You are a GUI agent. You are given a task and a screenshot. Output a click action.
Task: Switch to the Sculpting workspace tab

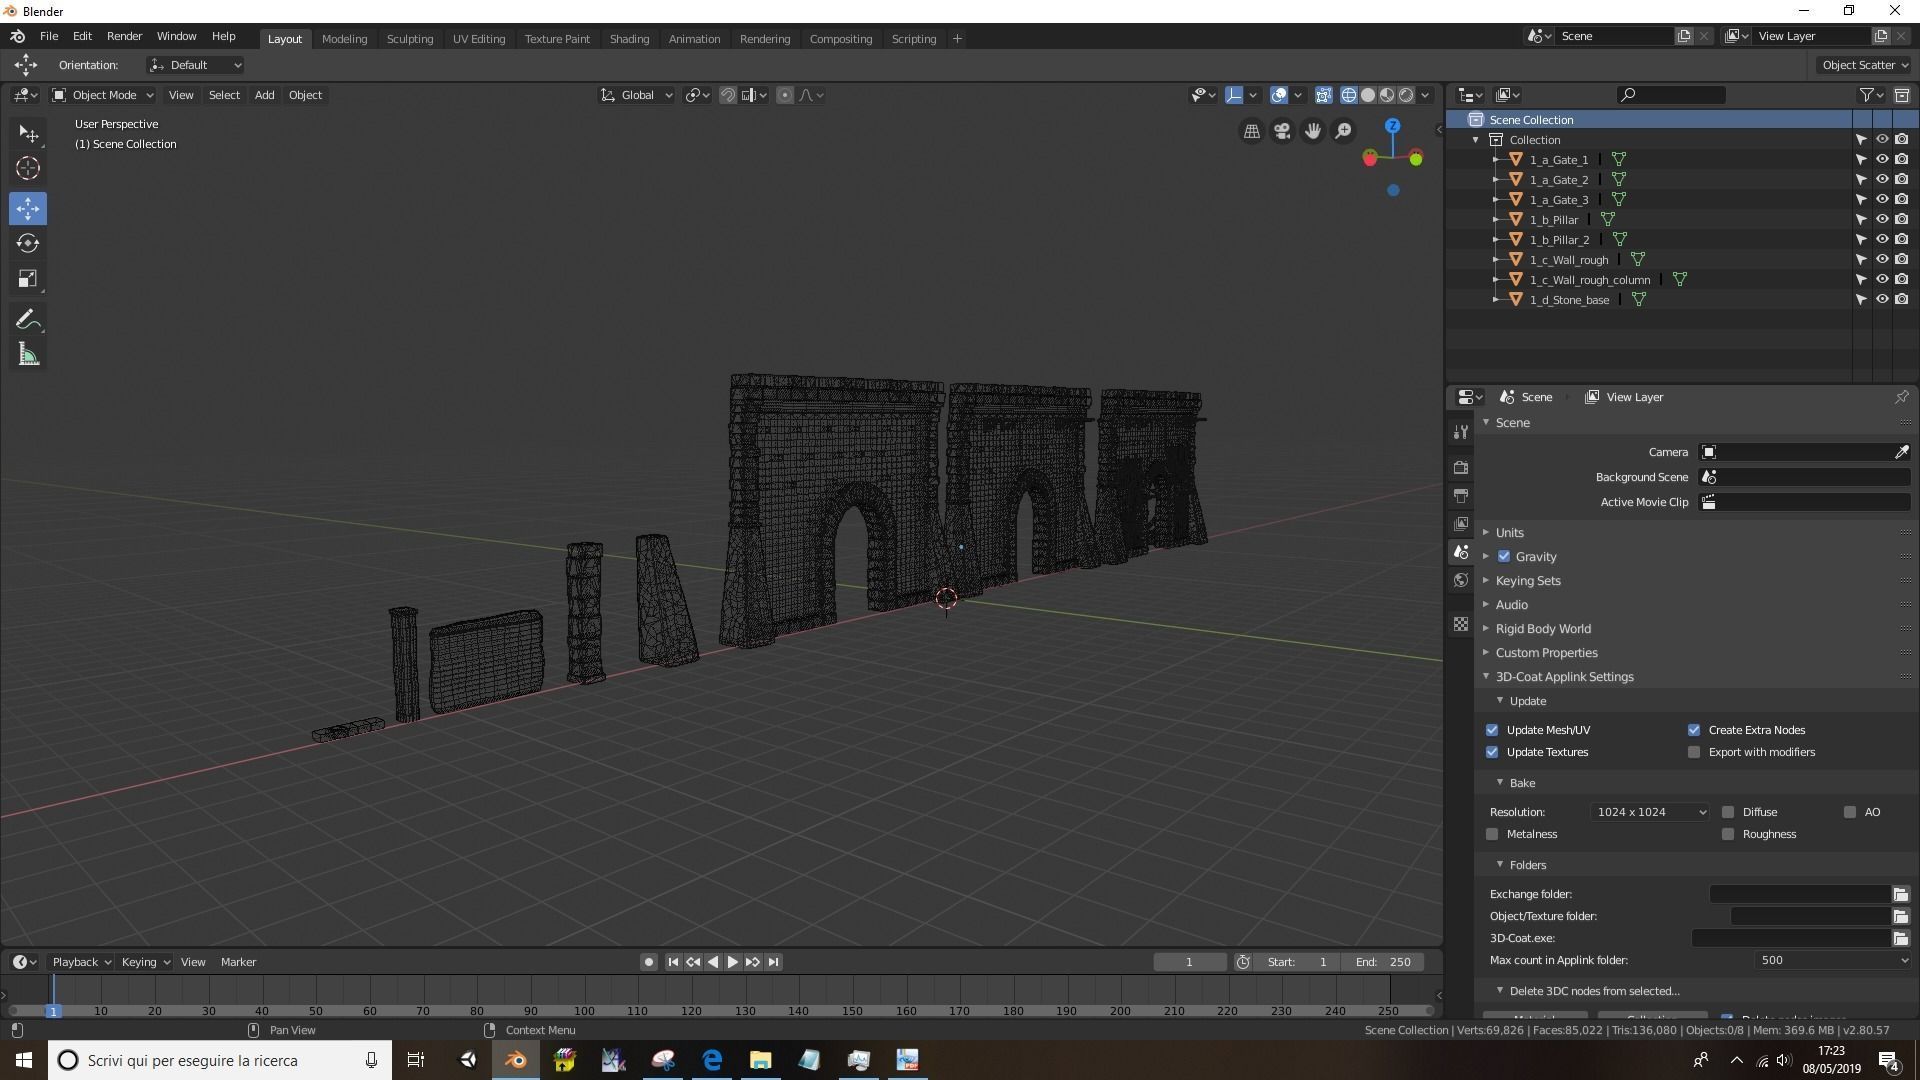coord(410,39)
